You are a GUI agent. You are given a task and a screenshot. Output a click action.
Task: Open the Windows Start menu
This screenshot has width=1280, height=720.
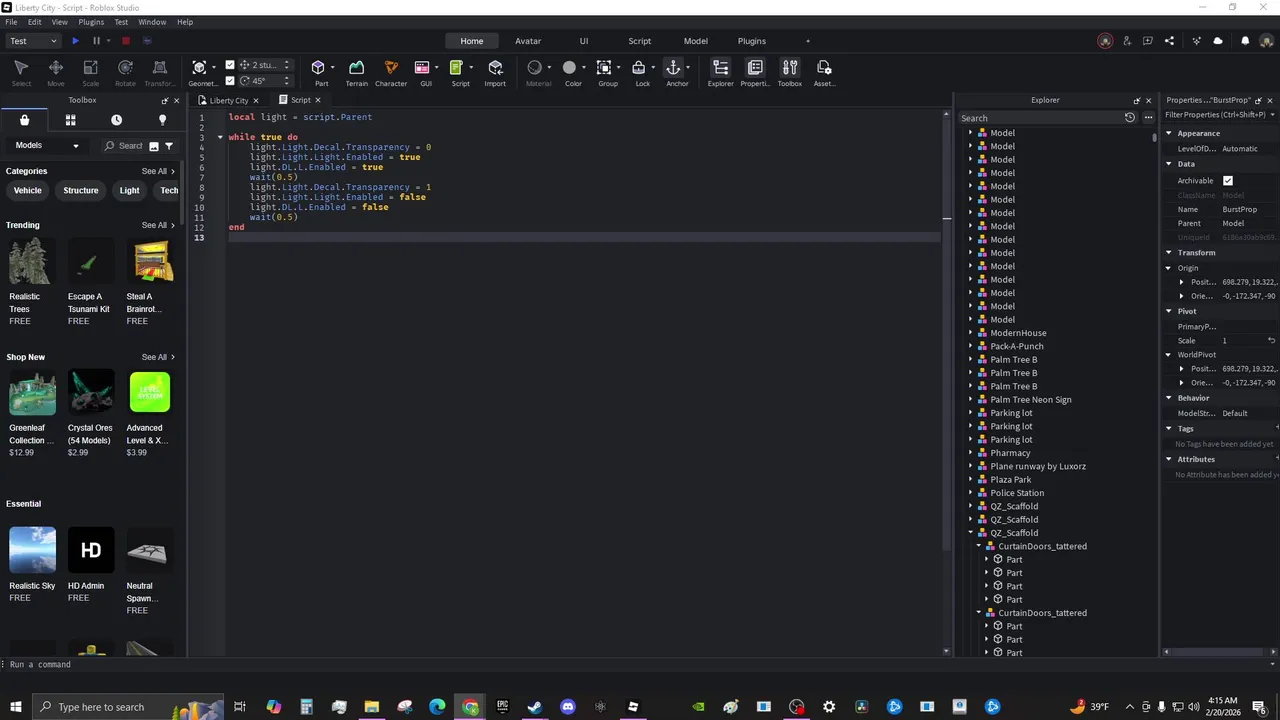tap(16, 707)
